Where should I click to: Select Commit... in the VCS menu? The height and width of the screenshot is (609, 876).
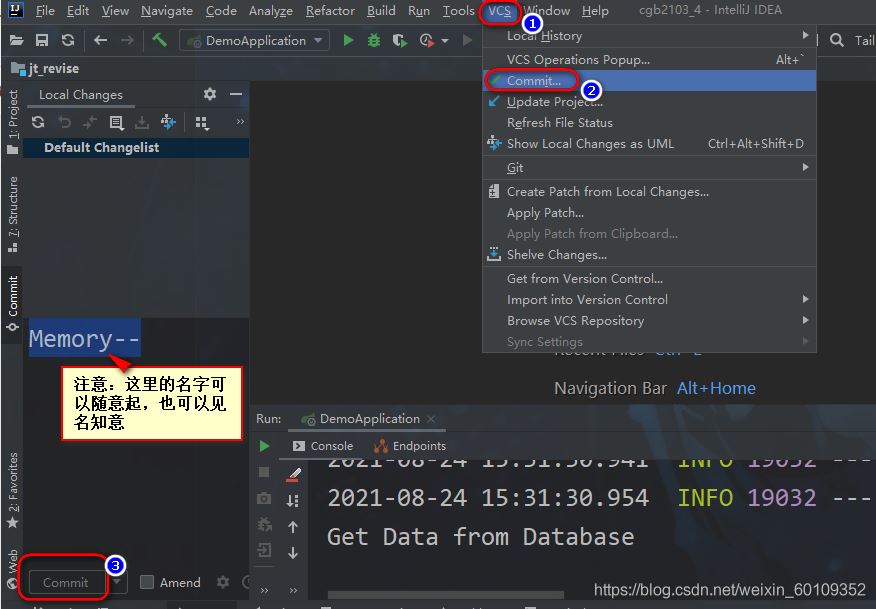649,80
